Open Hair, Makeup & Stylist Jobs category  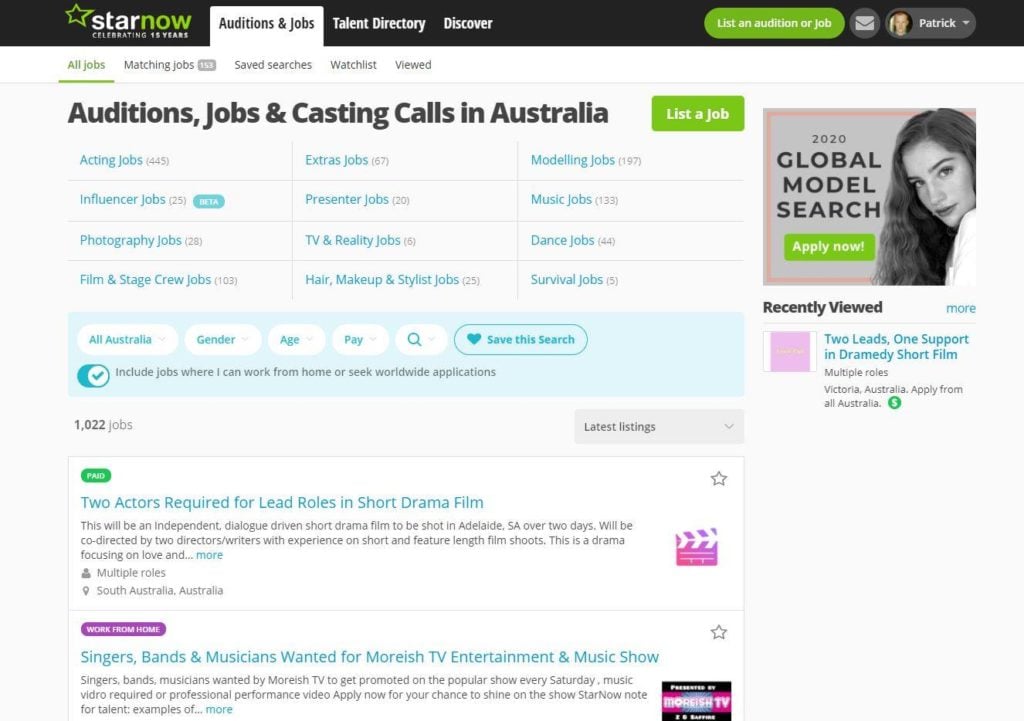(382, 280)
